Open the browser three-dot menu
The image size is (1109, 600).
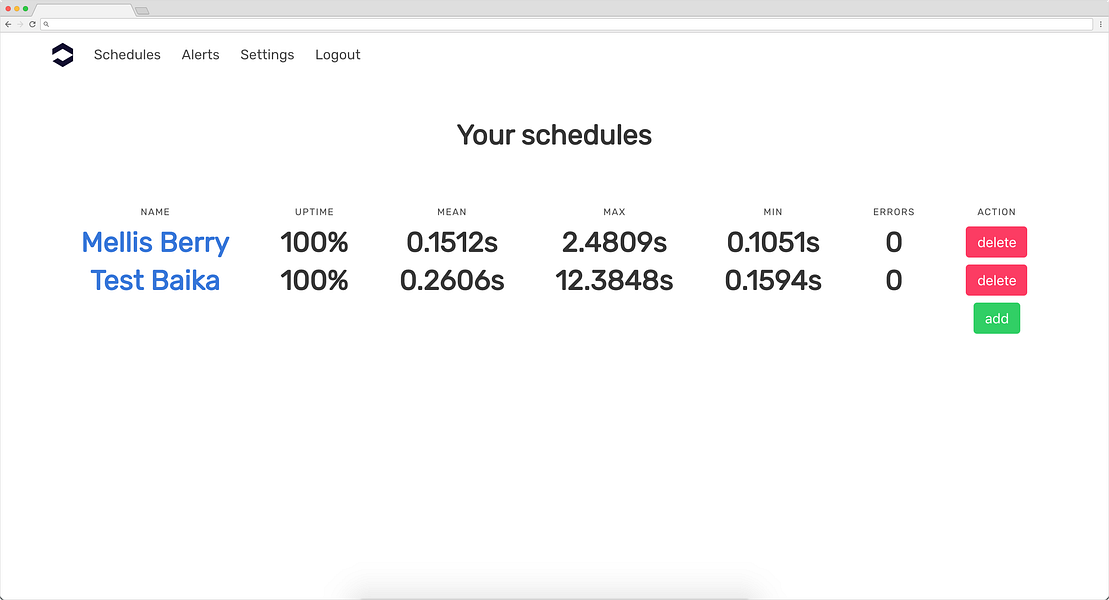1101,23
